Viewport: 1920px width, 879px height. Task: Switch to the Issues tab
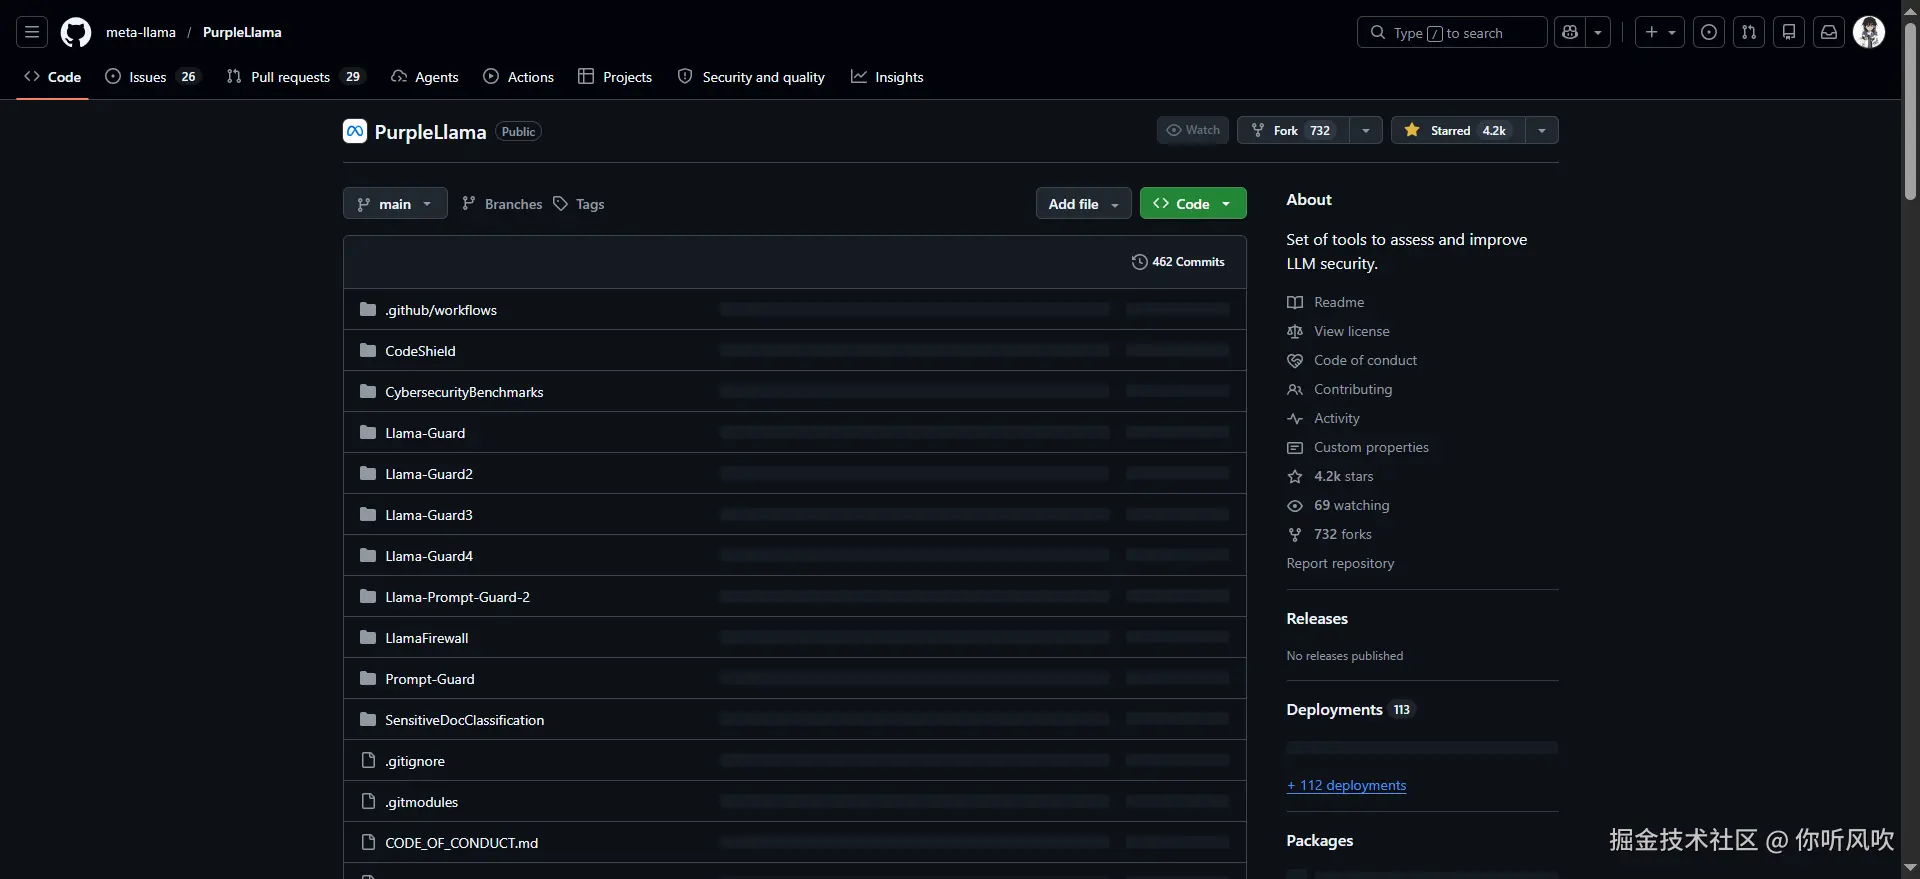pos(153,77)
